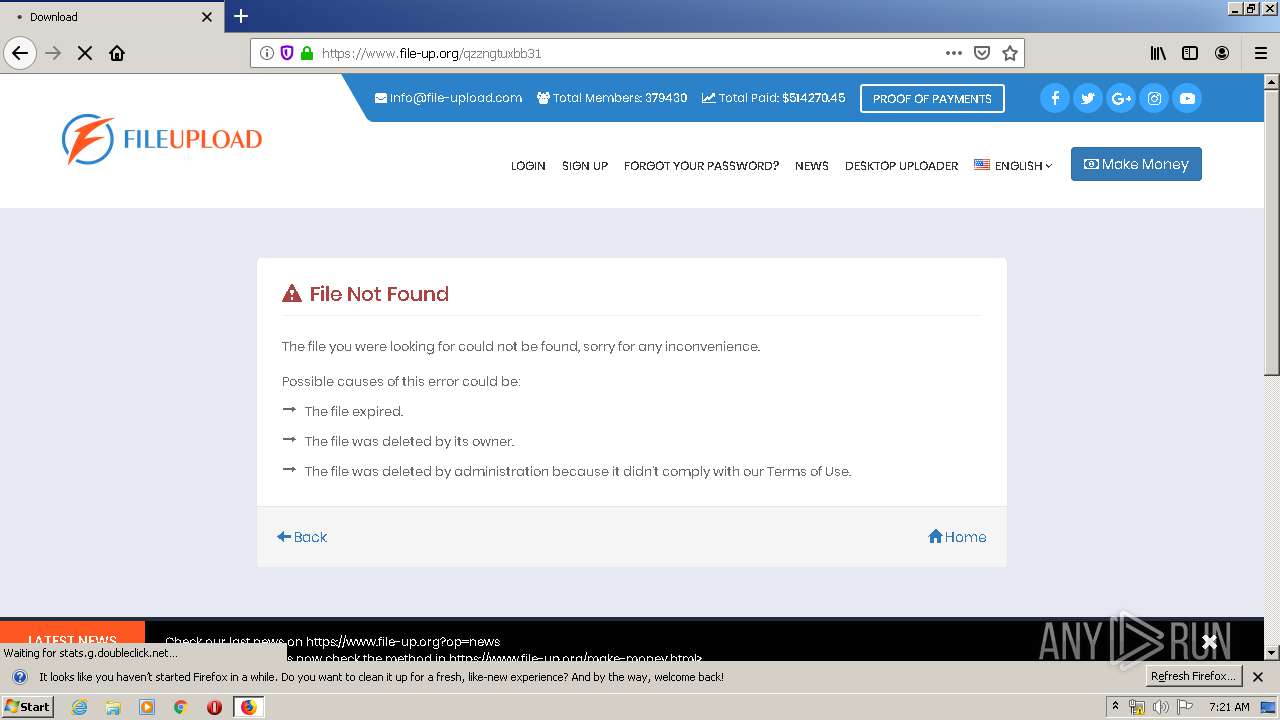This screenshot has width=1280, height=720.
Task: Save page to Pocket icon
Action: tap(982, 53)
